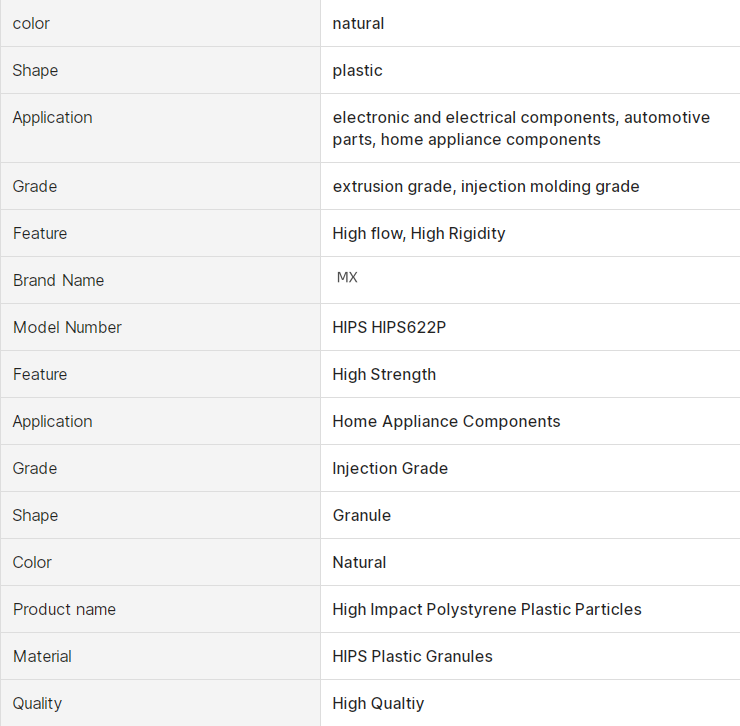The height and width of the screenshot is (726, 740).
Task: Click 'High Impact Polystyrene Plastic Particles' text
Action: click(x=486, y=609)
